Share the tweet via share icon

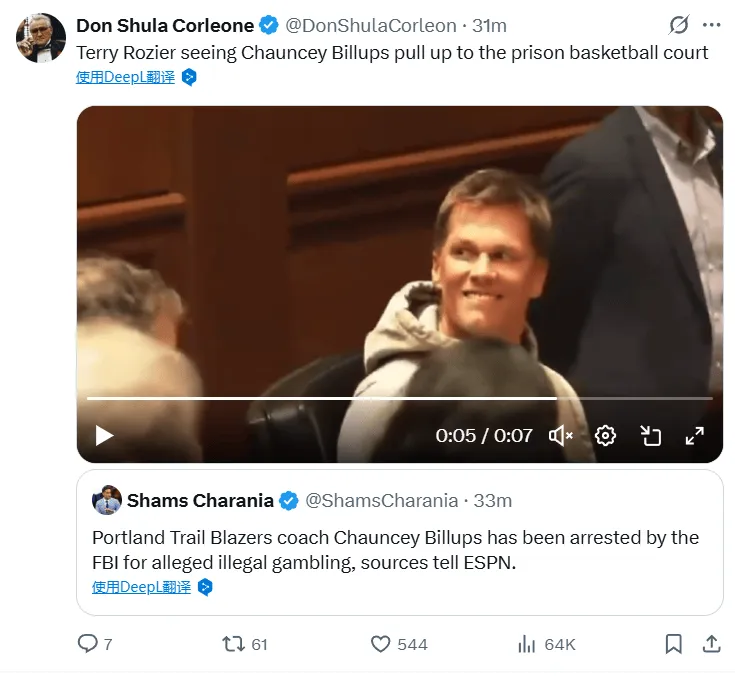pyautogui.click(x=711, y=644)
